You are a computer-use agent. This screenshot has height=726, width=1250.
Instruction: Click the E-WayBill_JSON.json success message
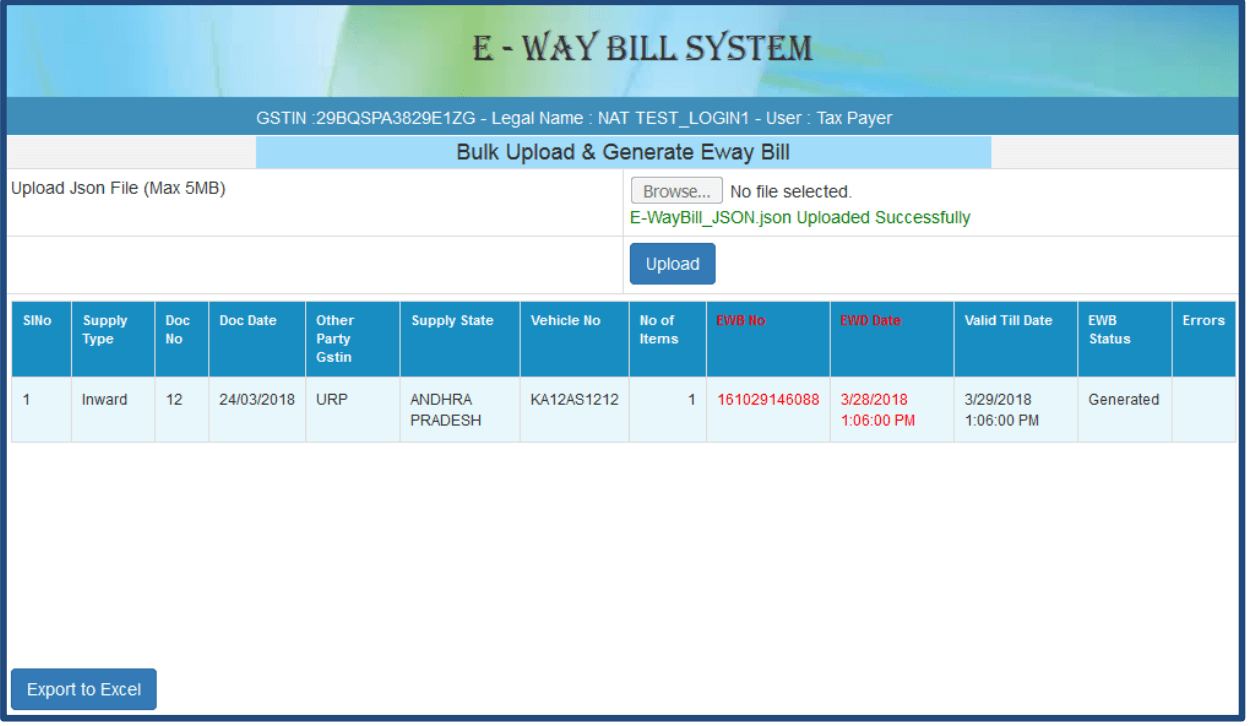coord(799,217)
